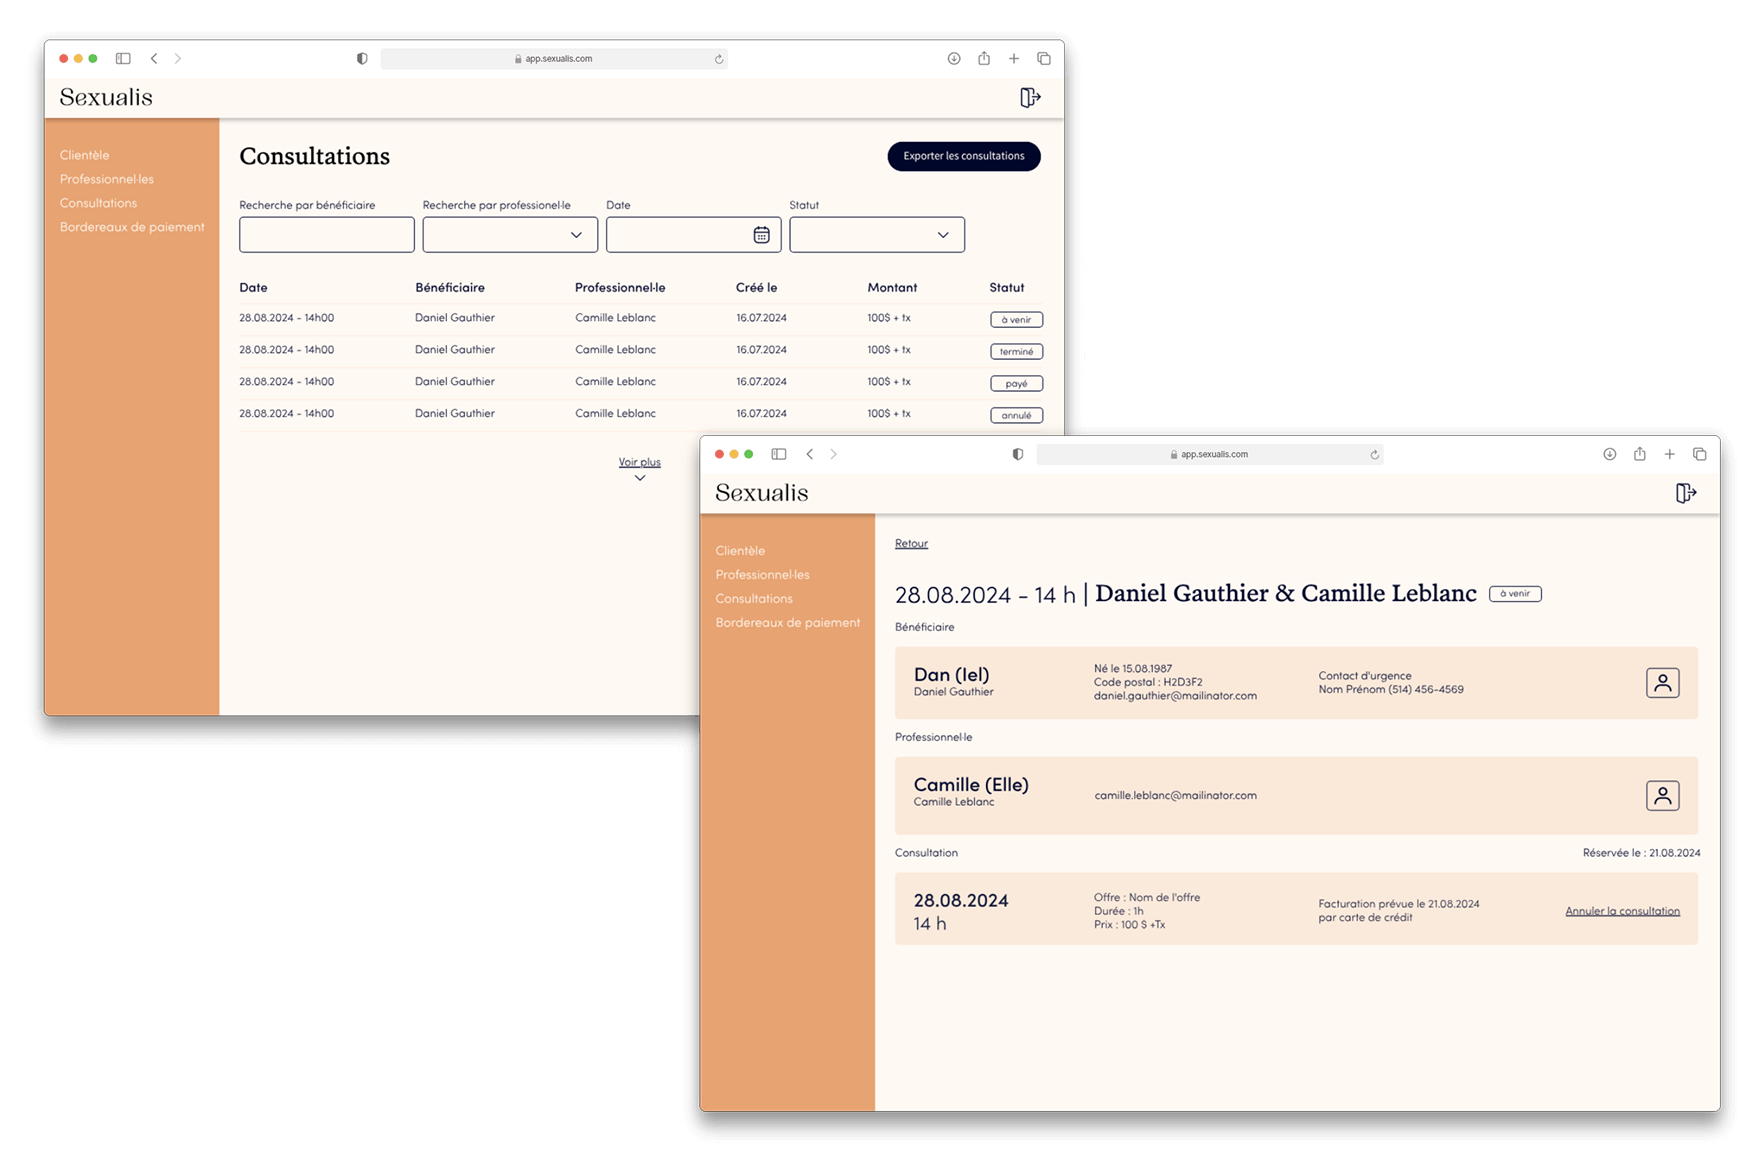
Task: Click the Annuler la consultation link
Action: [x=1622, y=911]
